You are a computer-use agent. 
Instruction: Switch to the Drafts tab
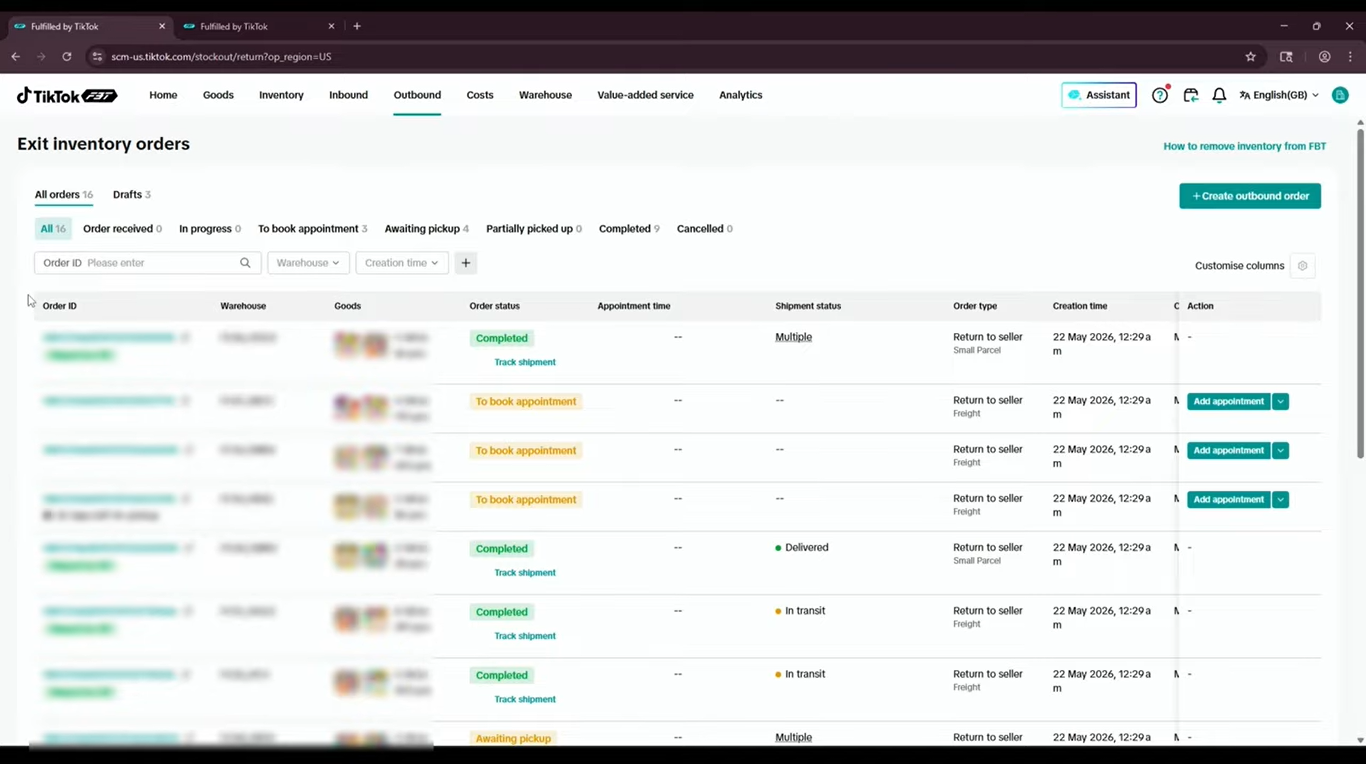tap(132, 195)
